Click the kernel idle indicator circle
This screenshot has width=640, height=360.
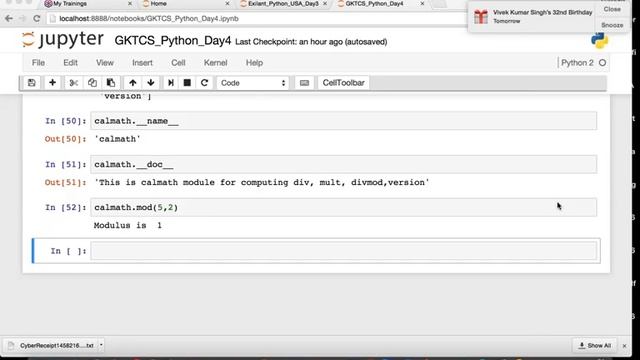coord(602,63)
